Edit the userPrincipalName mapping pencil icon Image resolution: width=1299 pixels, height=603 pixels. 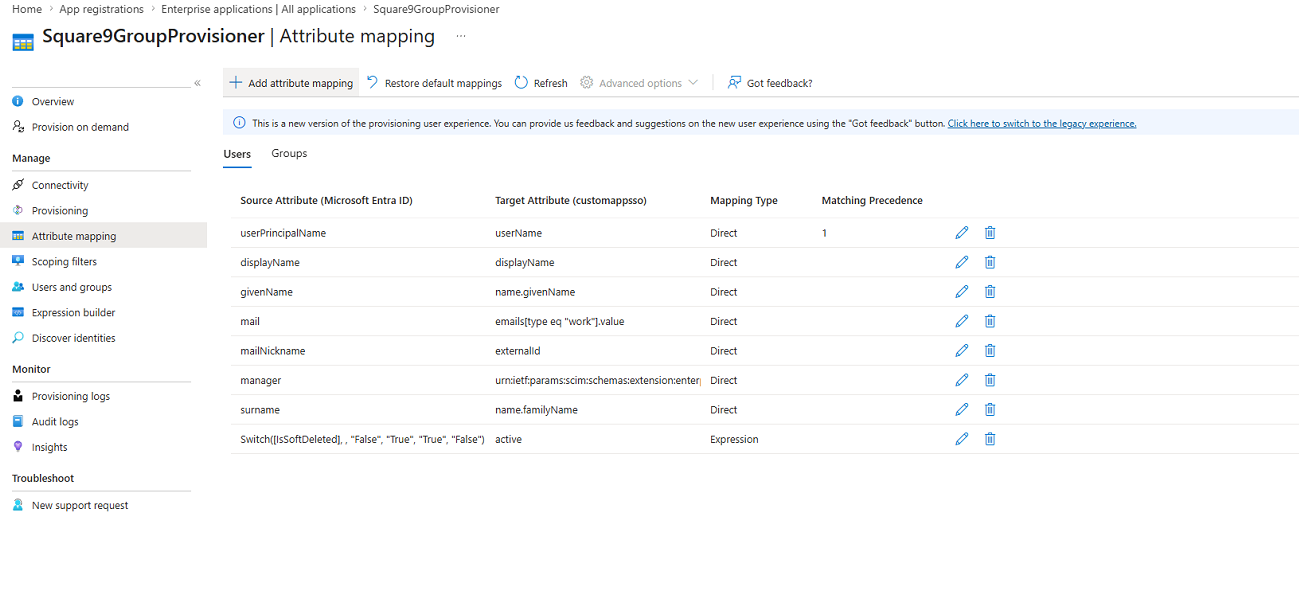tap(961, 232)
